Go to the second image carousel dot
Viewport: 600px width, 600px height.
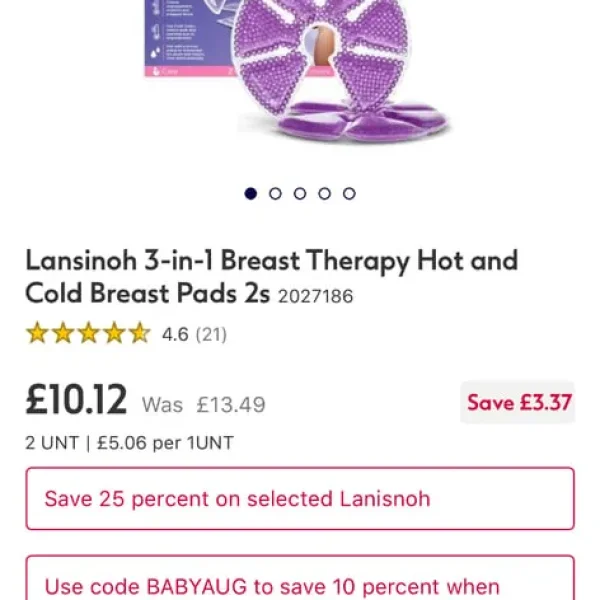(x=275, y=194)
